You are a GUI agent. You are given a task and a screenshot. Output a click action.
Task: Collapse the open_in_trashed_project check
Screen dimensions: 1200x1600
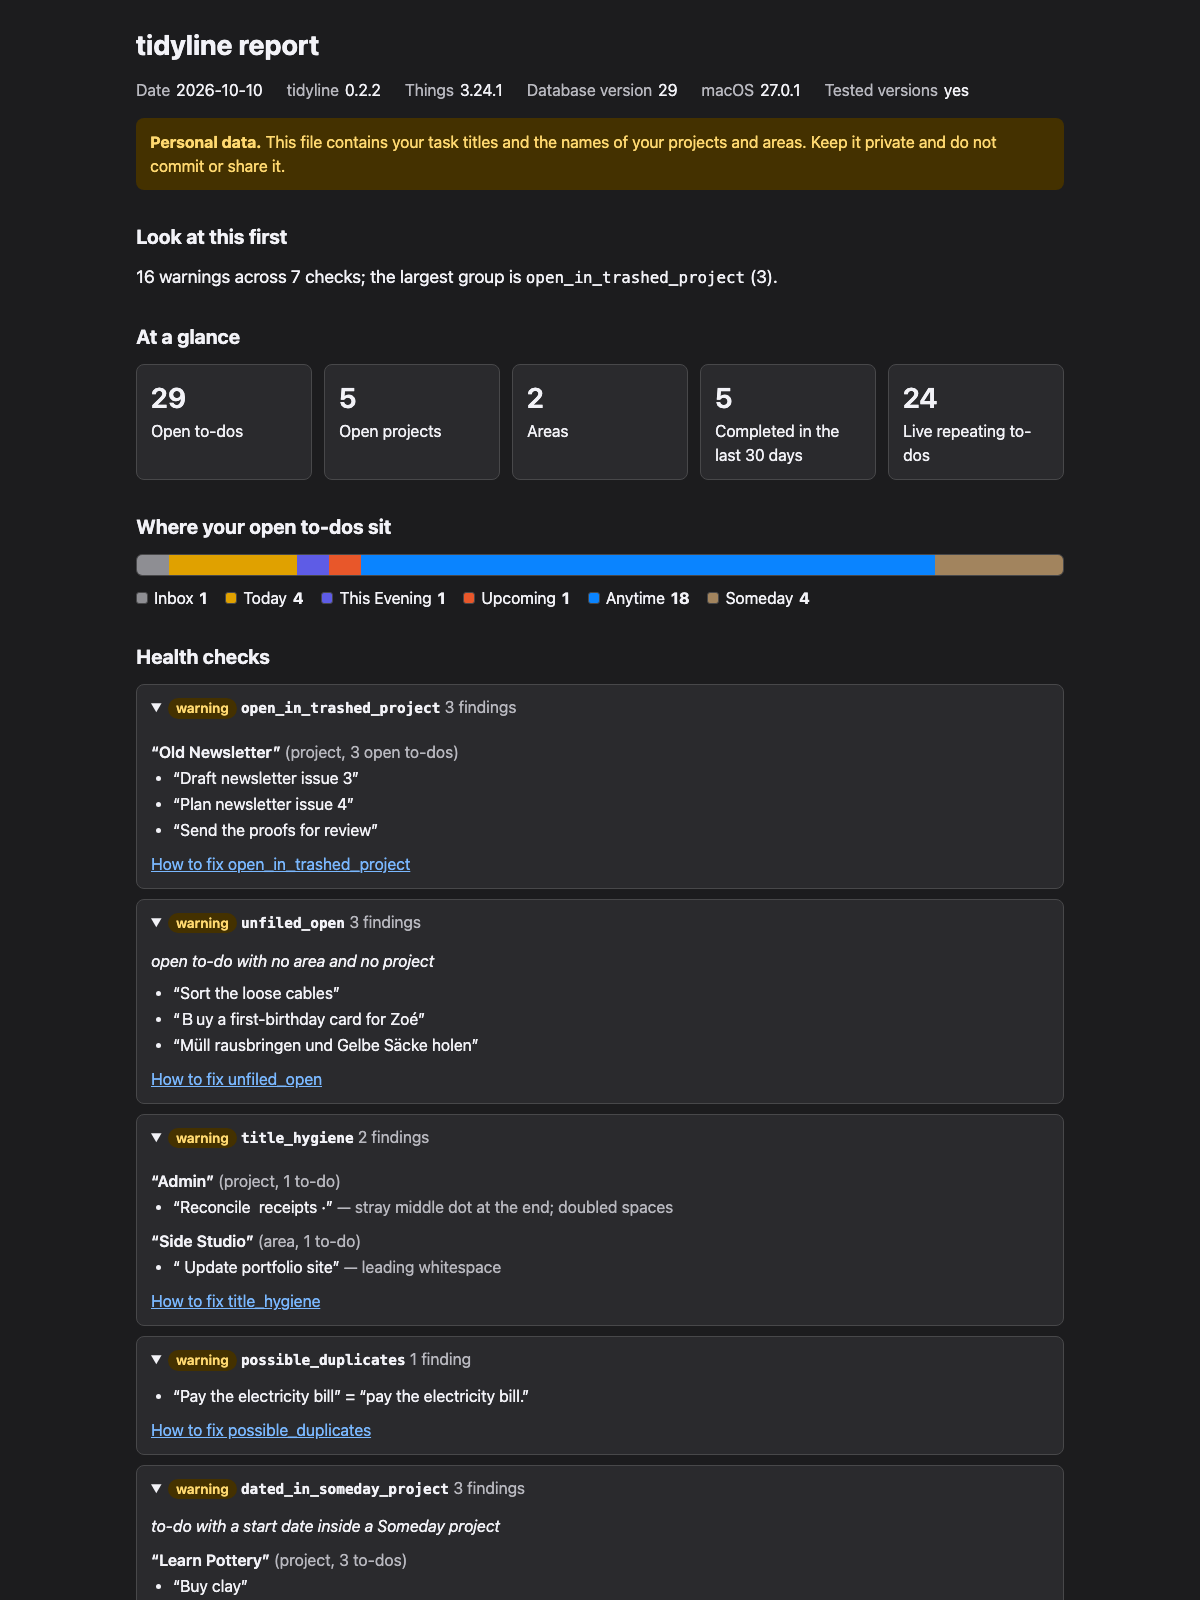[156, 708]
